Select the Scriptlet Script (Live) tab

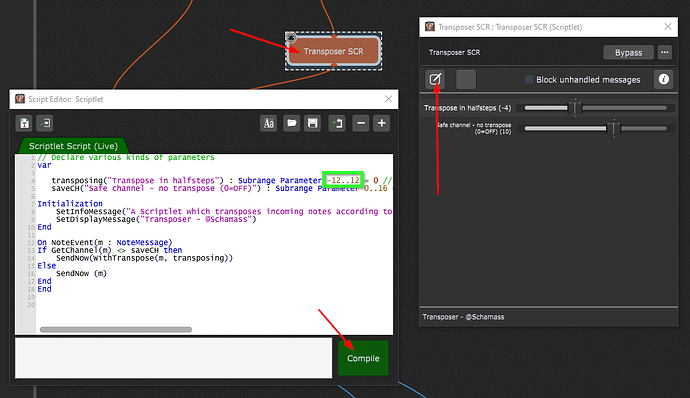[73, 146]
